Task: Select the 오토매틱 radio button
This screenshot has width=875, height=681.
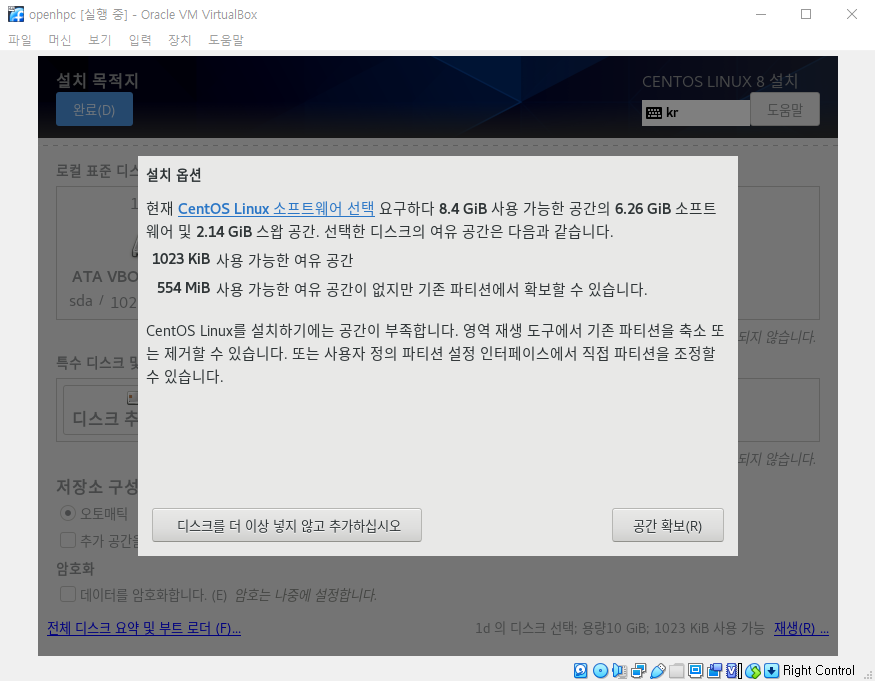Action: [68, 513]
